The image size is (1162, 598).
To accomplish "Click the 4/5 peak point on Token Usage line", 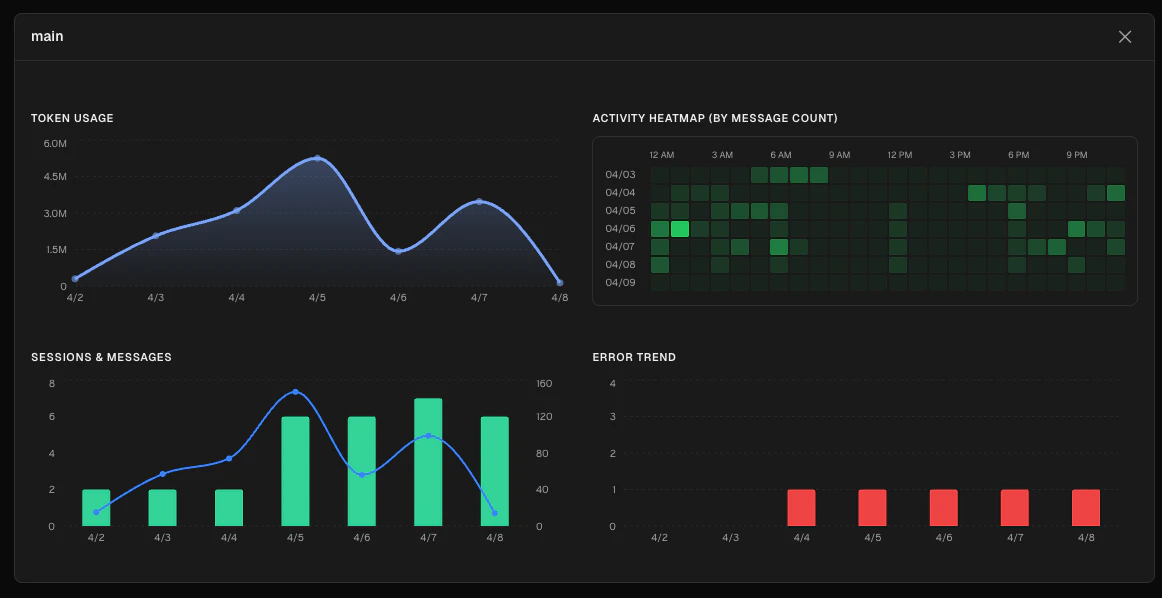I will (x=317, y=158).
